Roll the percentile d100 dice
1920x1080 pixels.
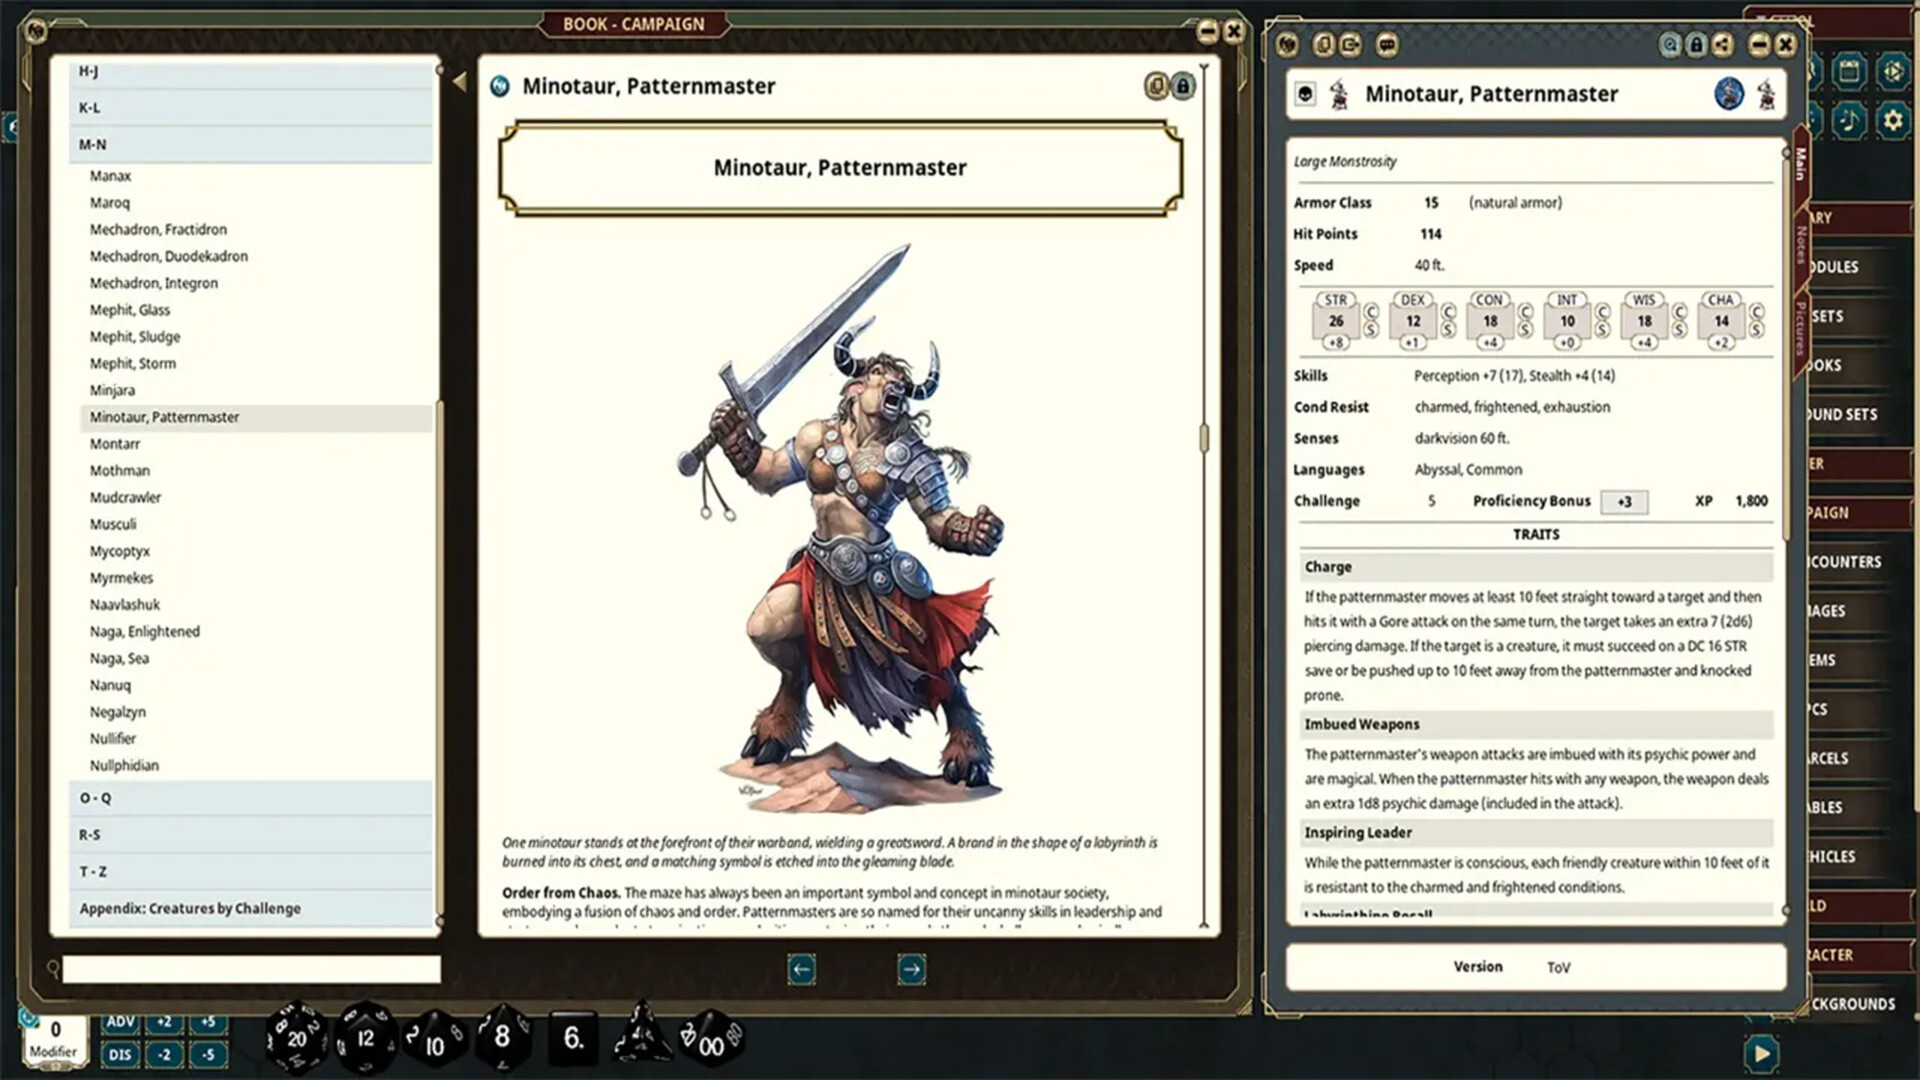pos(709,1040)
